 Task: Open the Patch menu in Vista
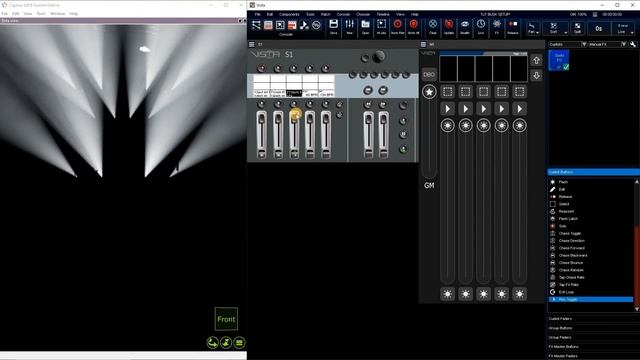(325, 14)
